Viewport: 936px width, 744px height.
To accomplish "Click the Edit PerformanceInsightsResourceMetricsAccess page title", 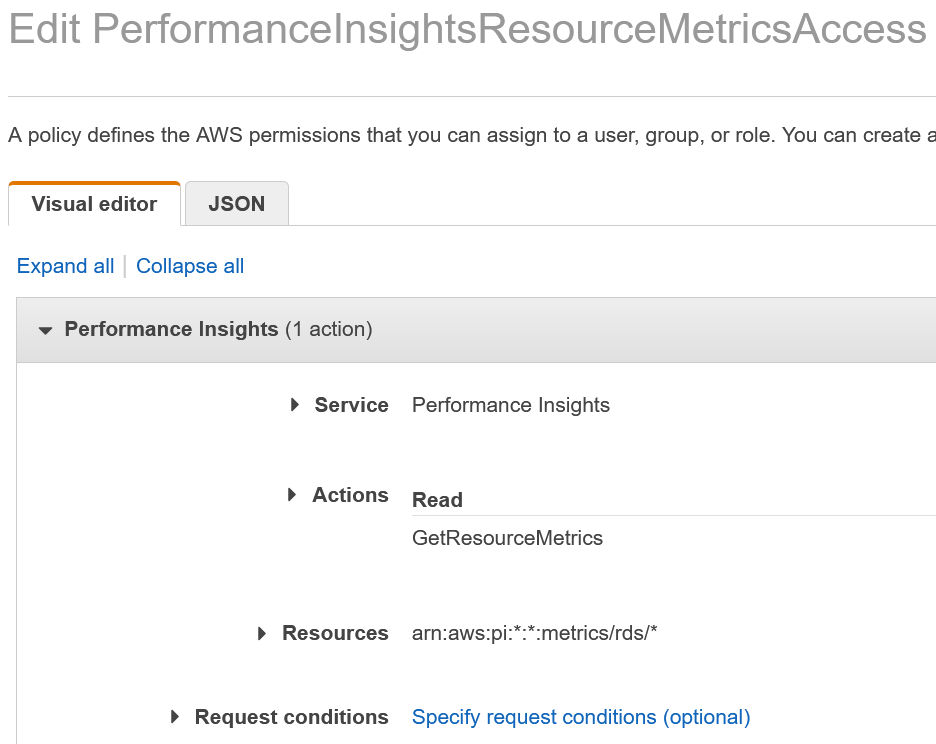I will click(467, 30).
